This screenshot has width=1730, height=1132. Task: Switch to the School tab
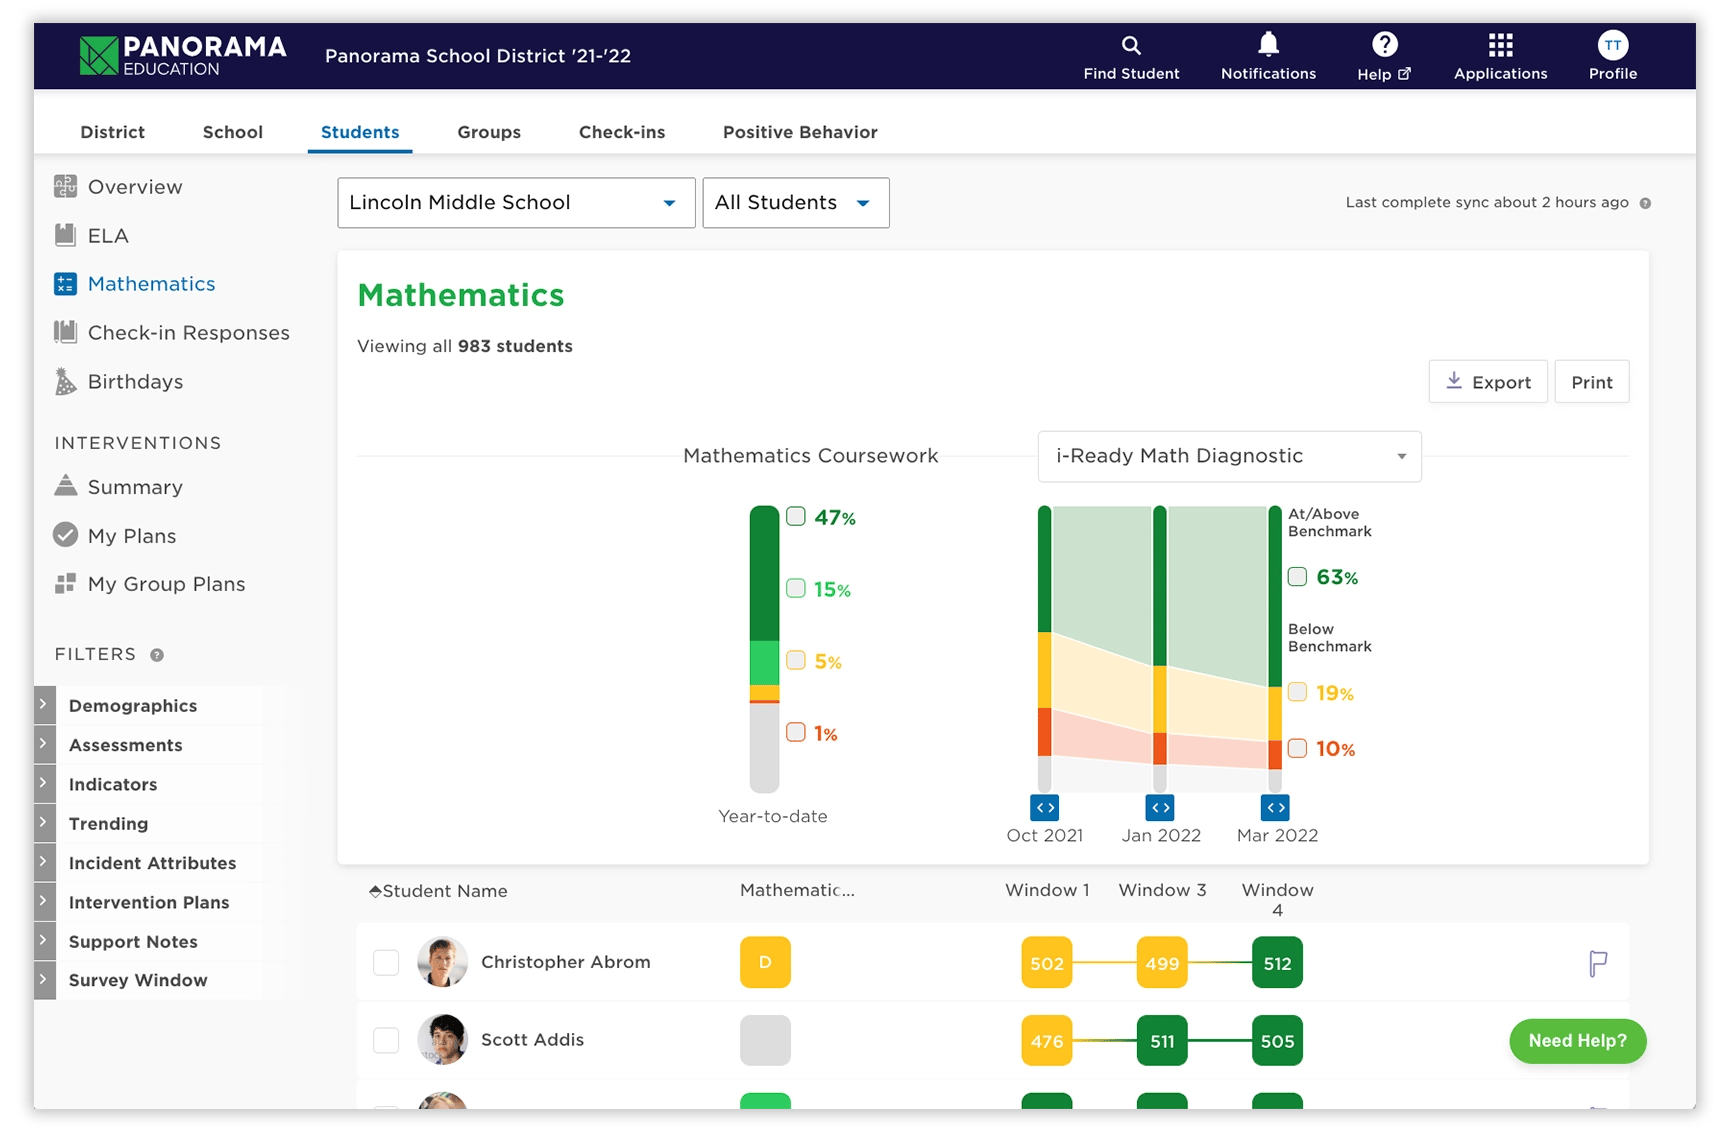tap(232, 132)
